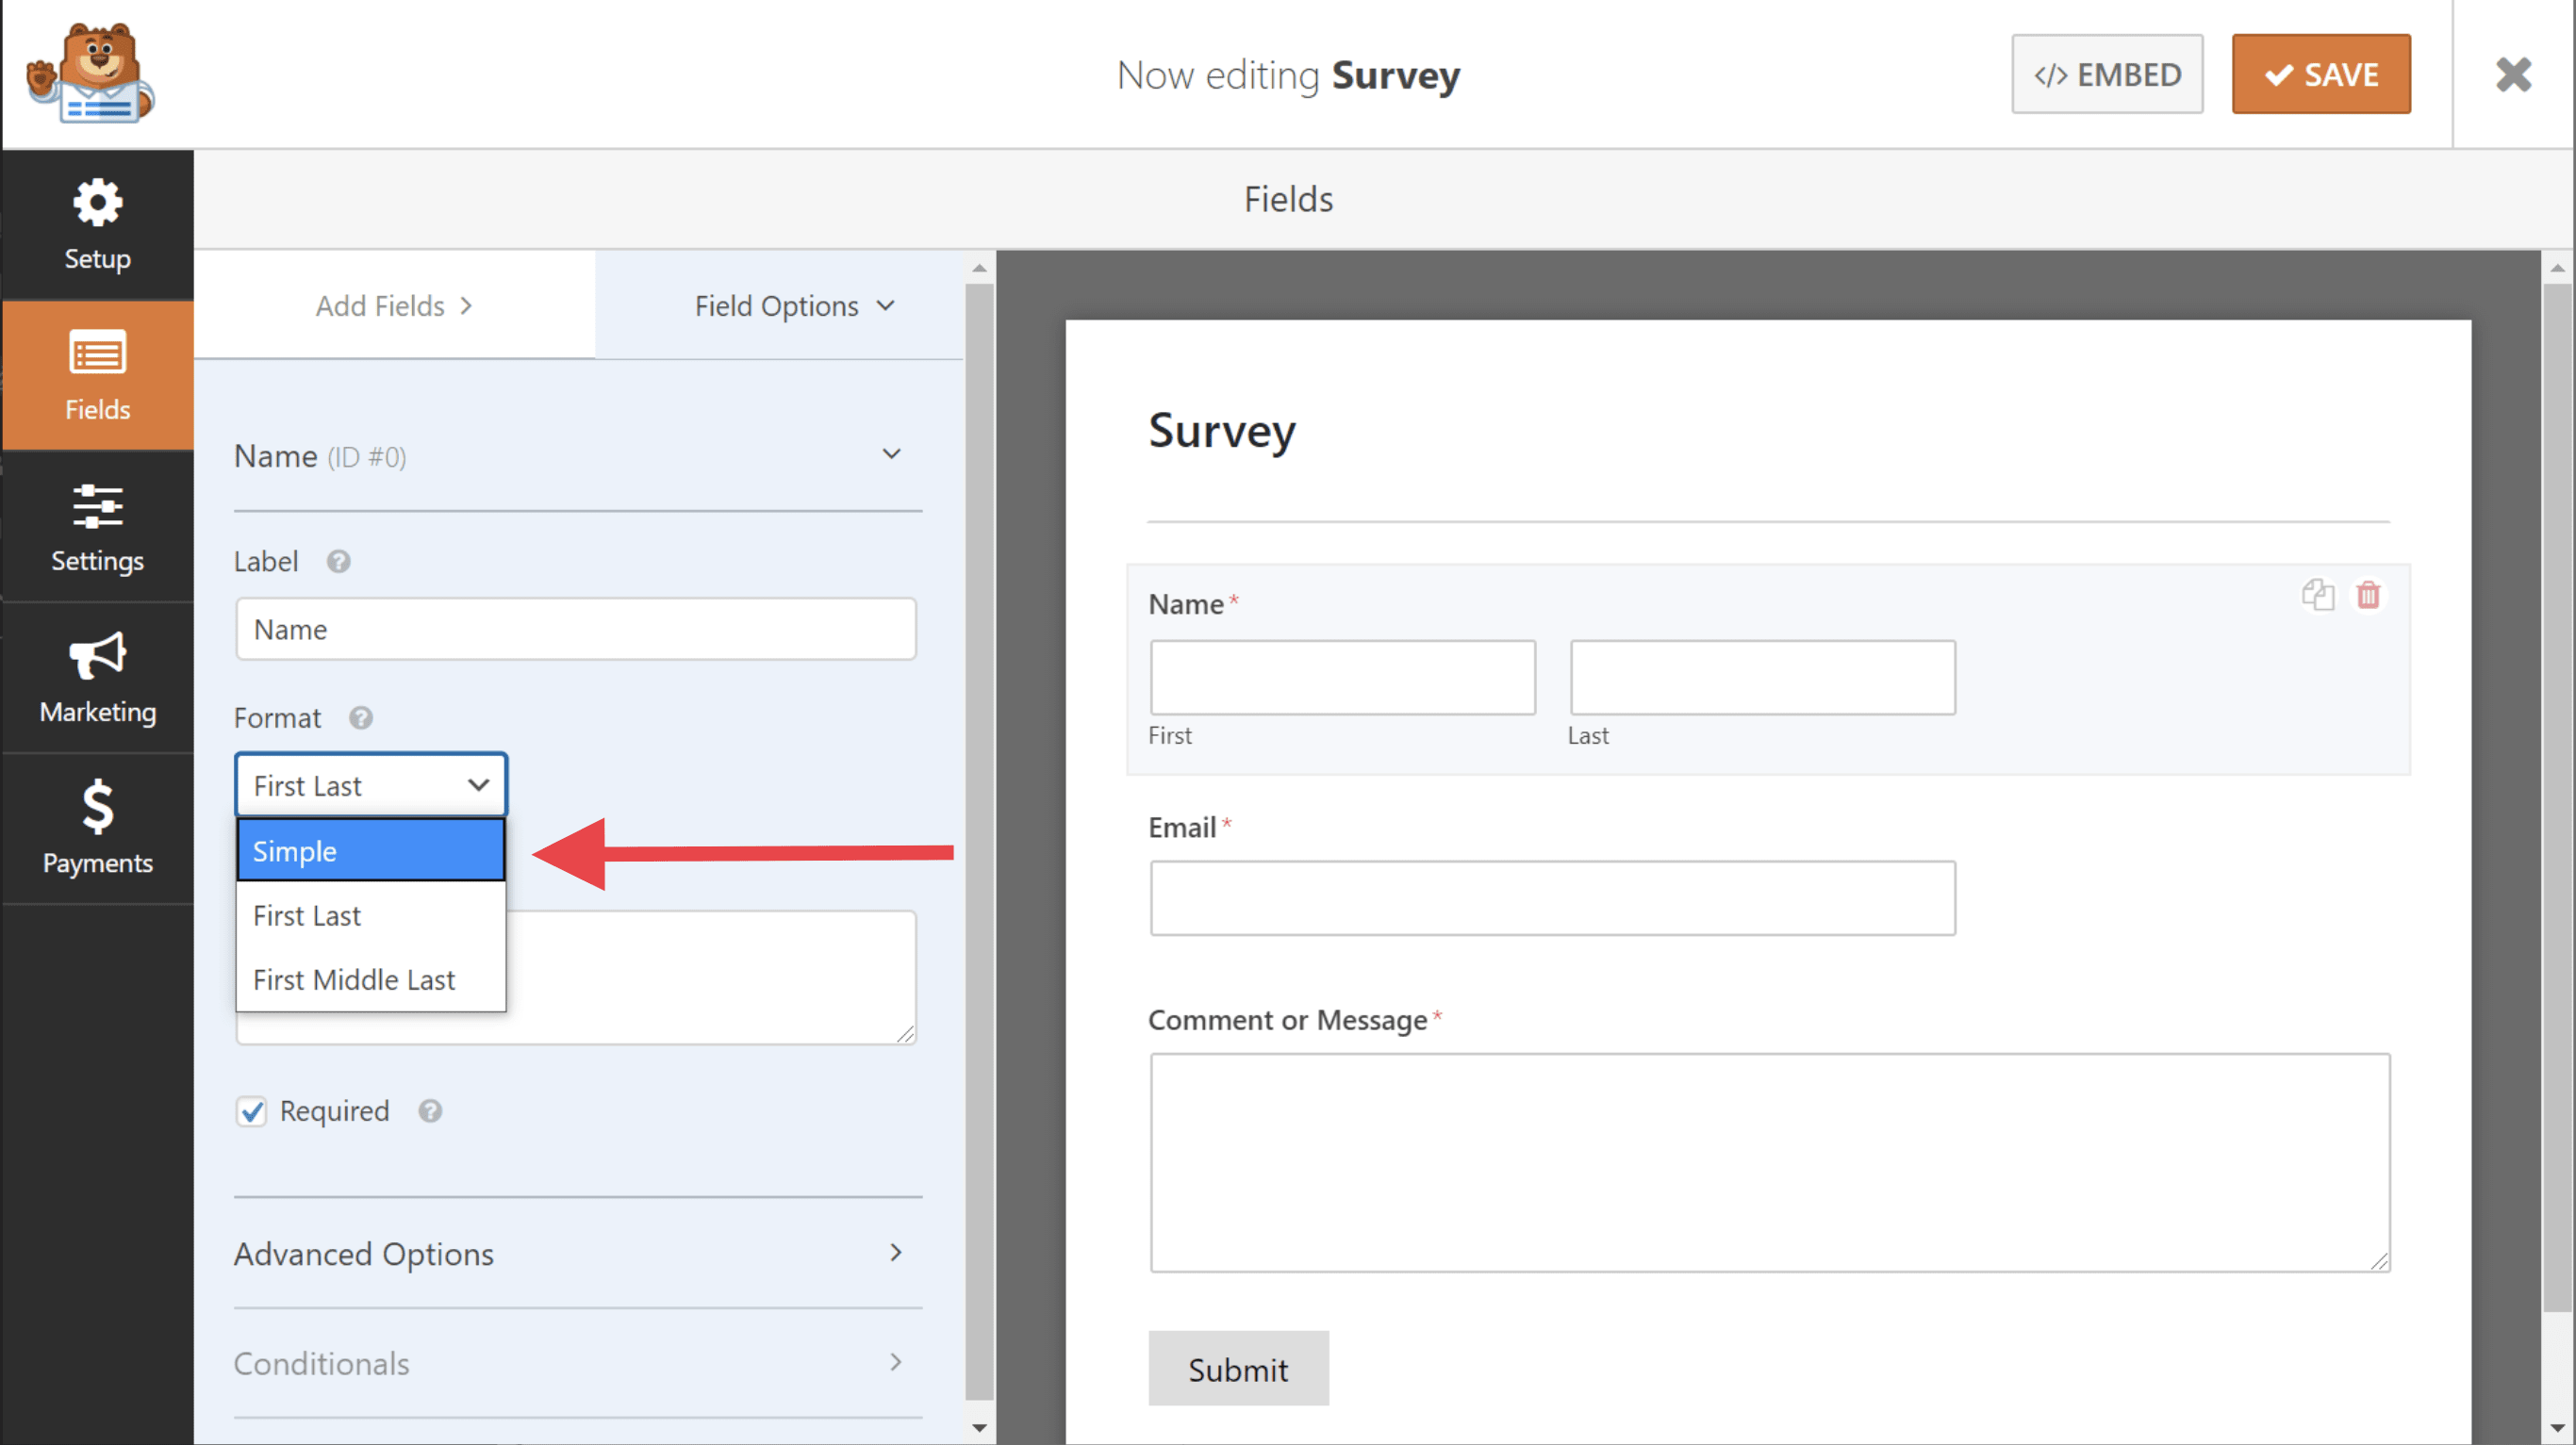The height and width of the screenshot is (1445, 2576).
Task: Delete the Name field with trash icon
Action: pos(2367,595)
